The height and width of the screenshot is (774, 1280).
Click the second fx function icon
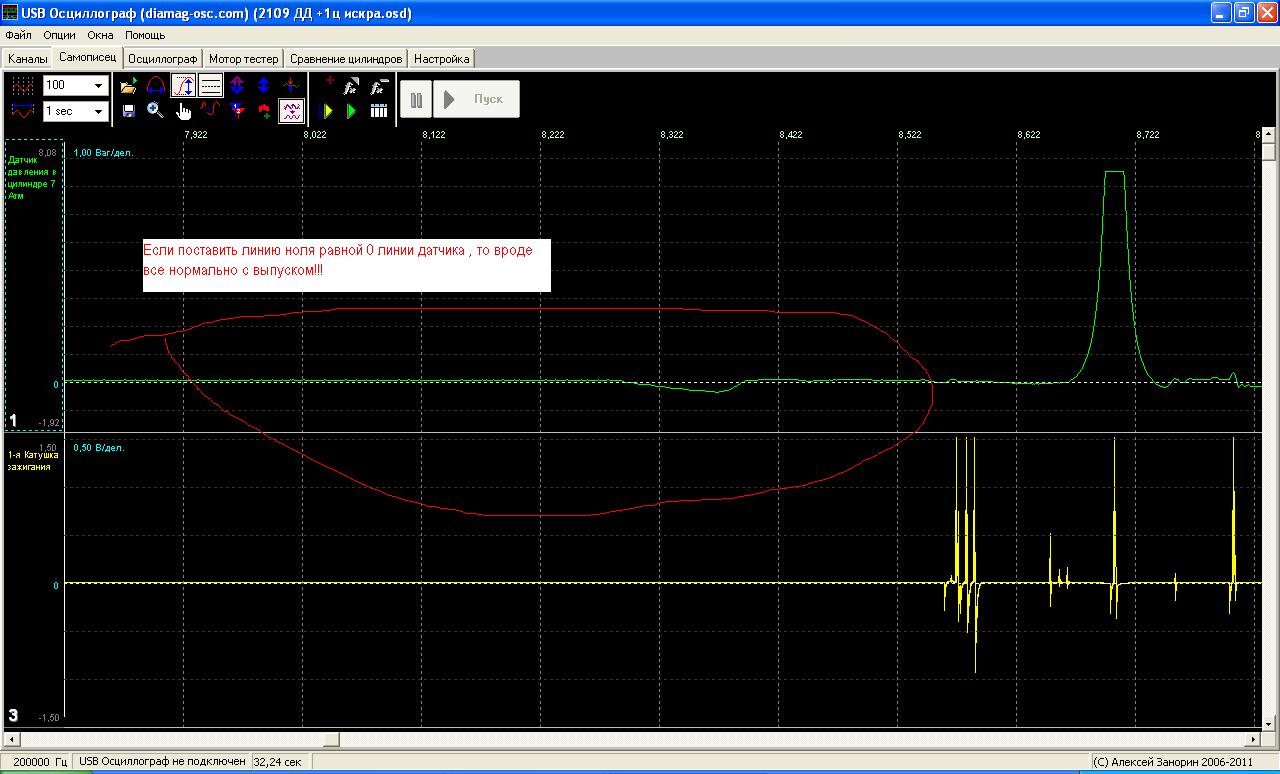(x=379, y=86)
